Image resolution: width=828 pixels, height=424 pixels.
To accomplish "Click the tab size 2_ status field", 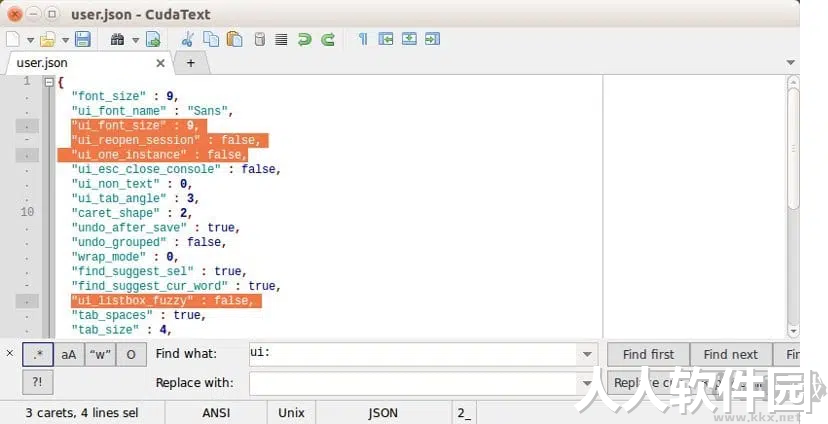I will click(x=464, y=412).
